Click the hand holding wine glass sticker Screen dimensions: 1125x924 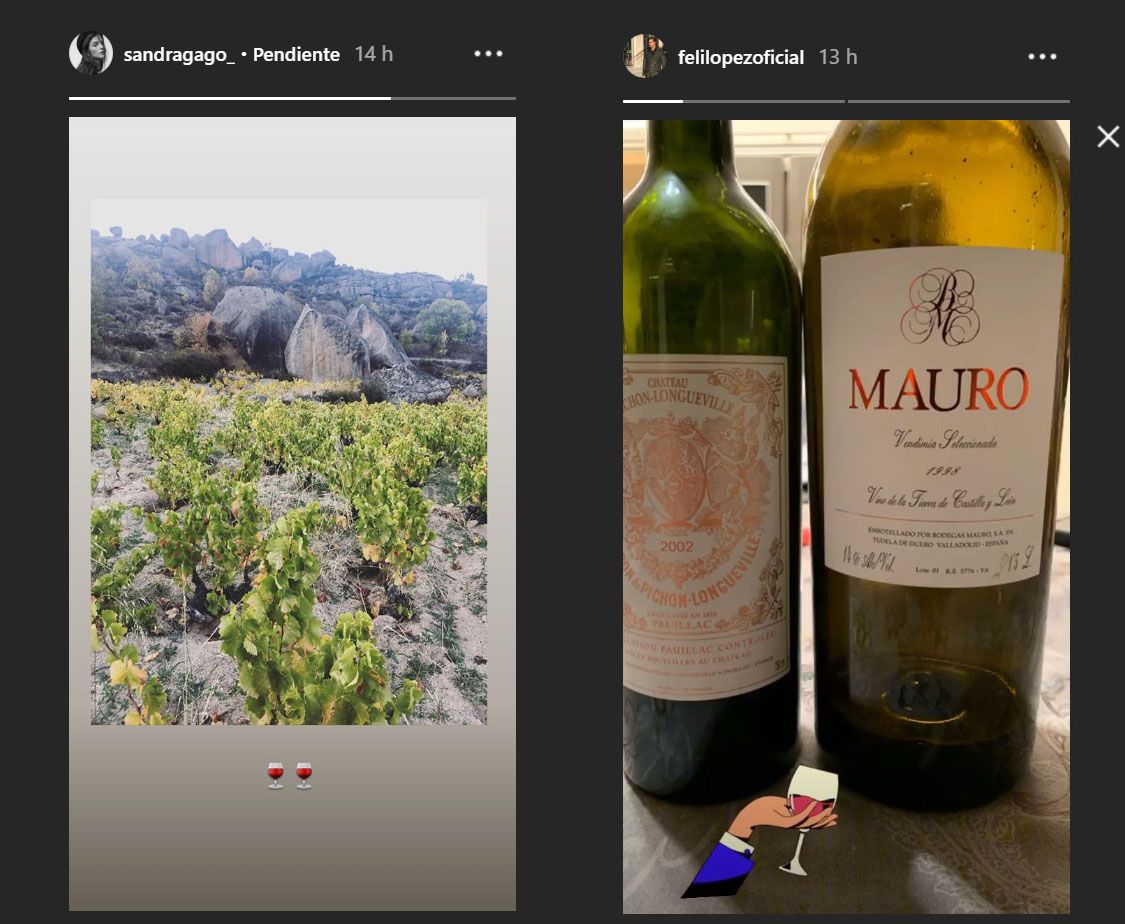tap(761, 831)
